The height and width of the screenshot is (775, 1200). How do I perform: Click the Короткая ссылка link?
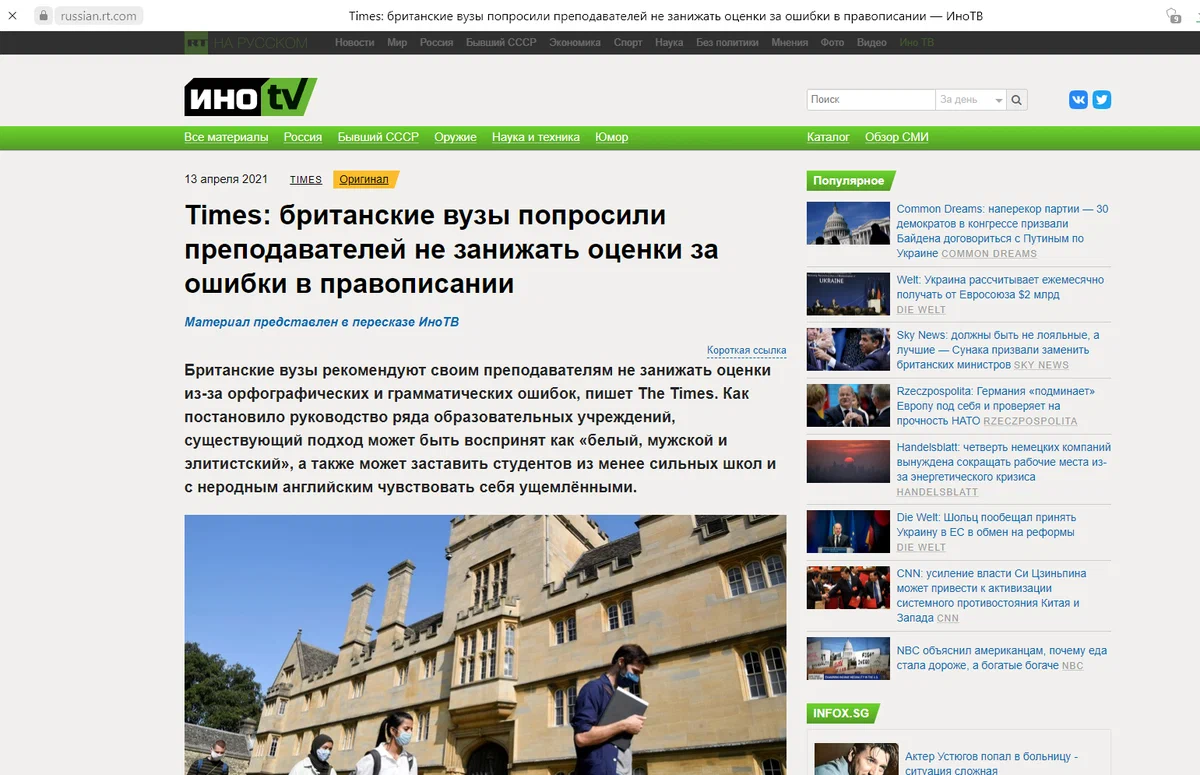[746, 351]
